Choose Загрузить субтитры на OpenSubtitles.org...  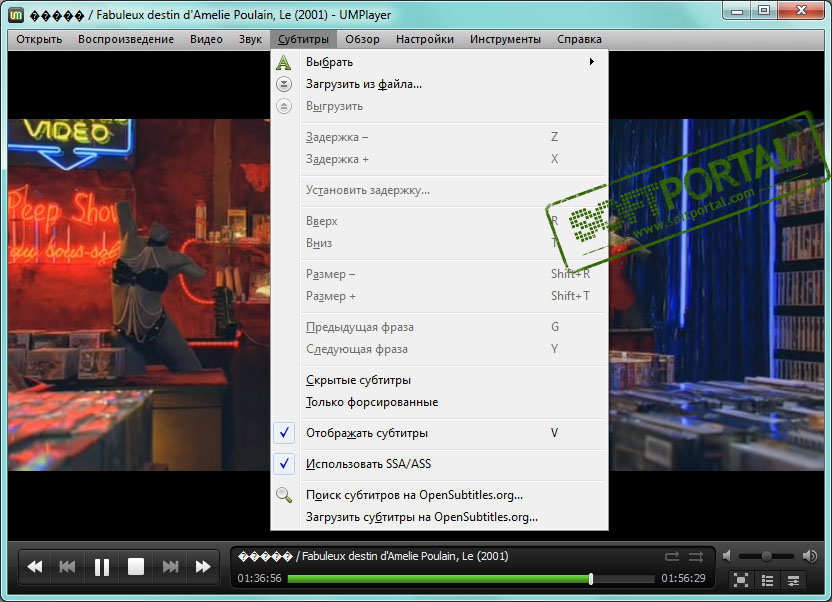[x=439, y=517]
